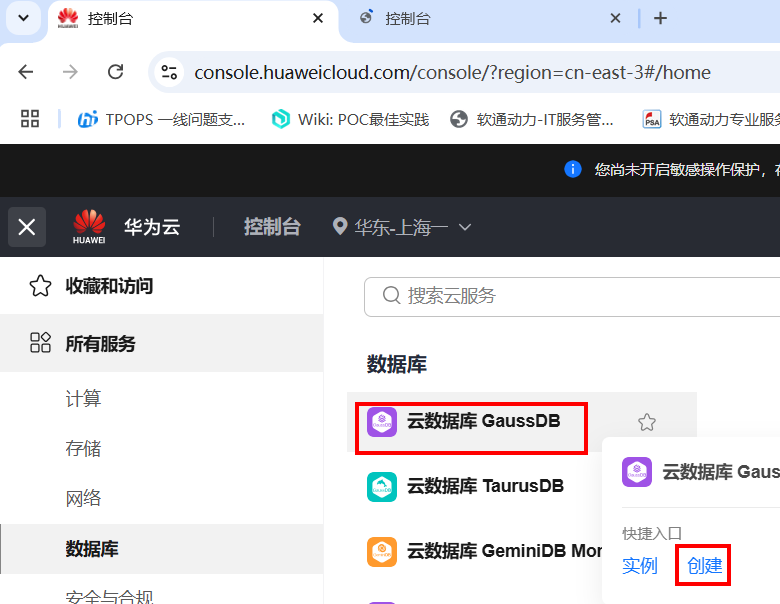Open the 华东-上海一 region dropdown
Screen dimensions: 780x604
[402, 227]
